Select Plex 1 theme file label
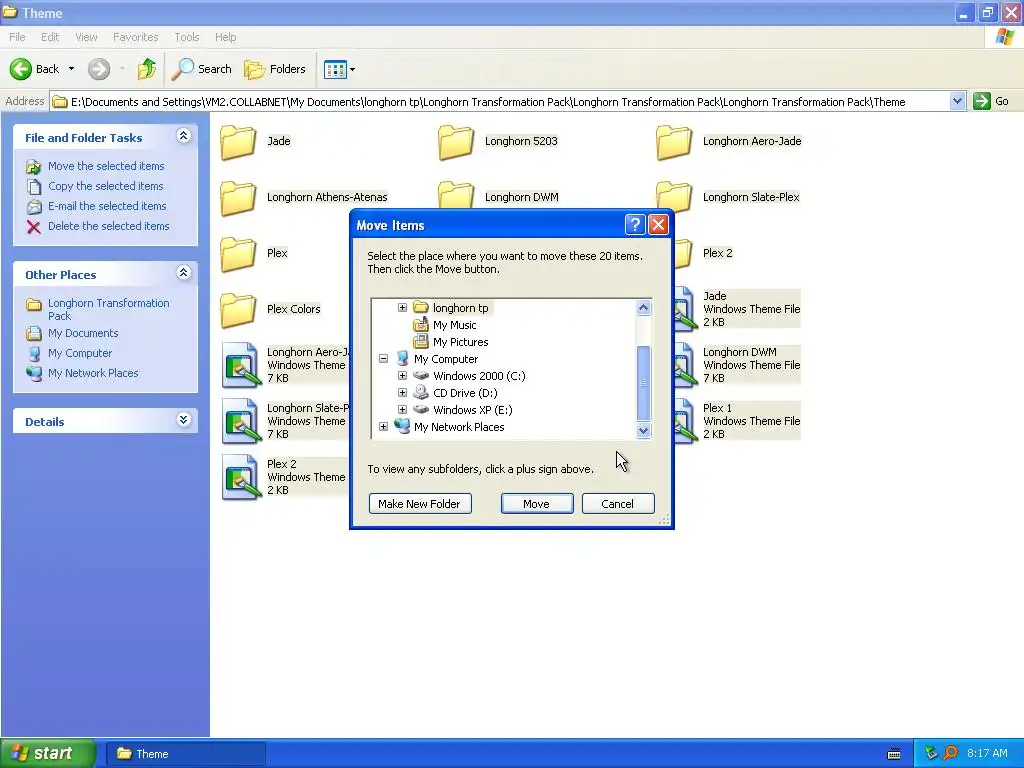 (751, 421)
